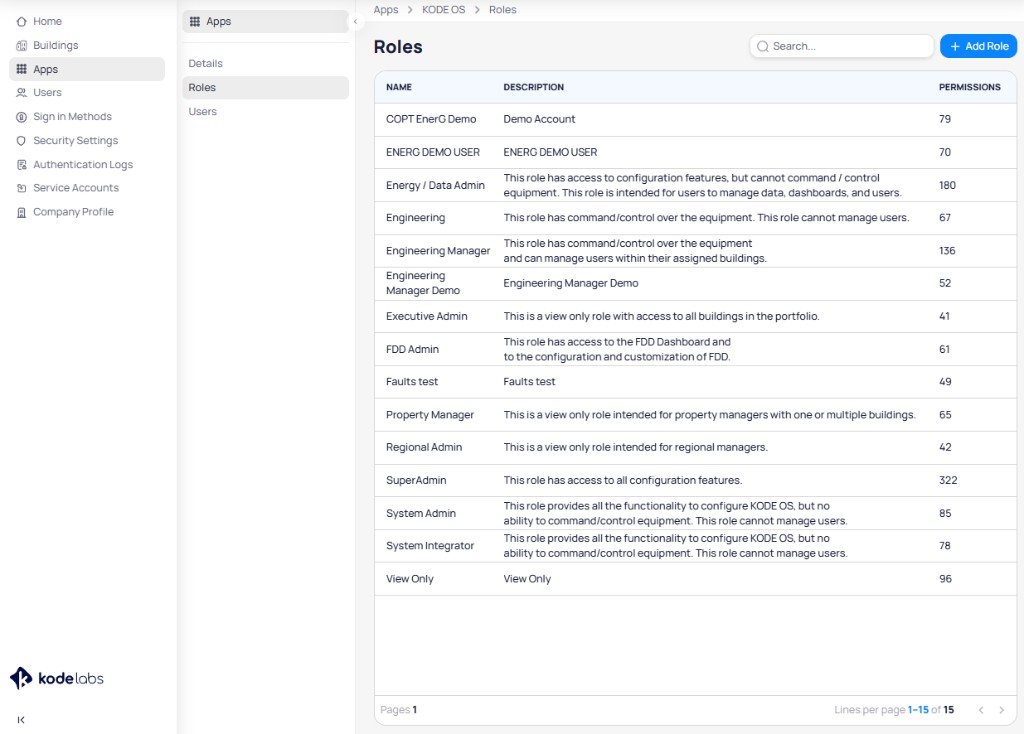Click the DESCRIPTION column header
The width and height of the screenshot is (1024, 734).
click(x=533, y=88)
